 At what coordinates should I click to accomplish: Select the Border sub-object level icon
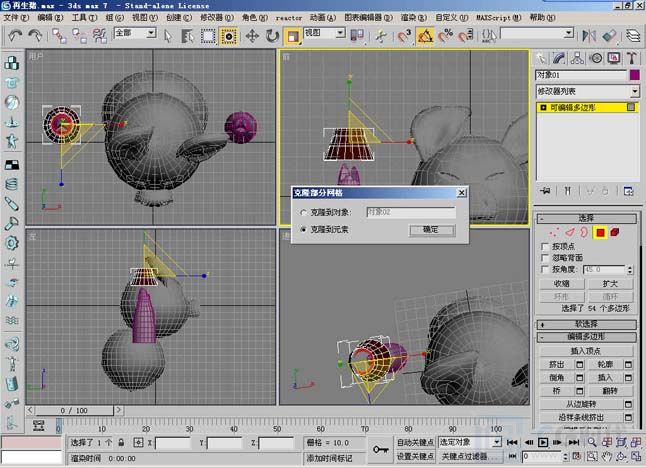pyautogui.click(x=584, y=232)
